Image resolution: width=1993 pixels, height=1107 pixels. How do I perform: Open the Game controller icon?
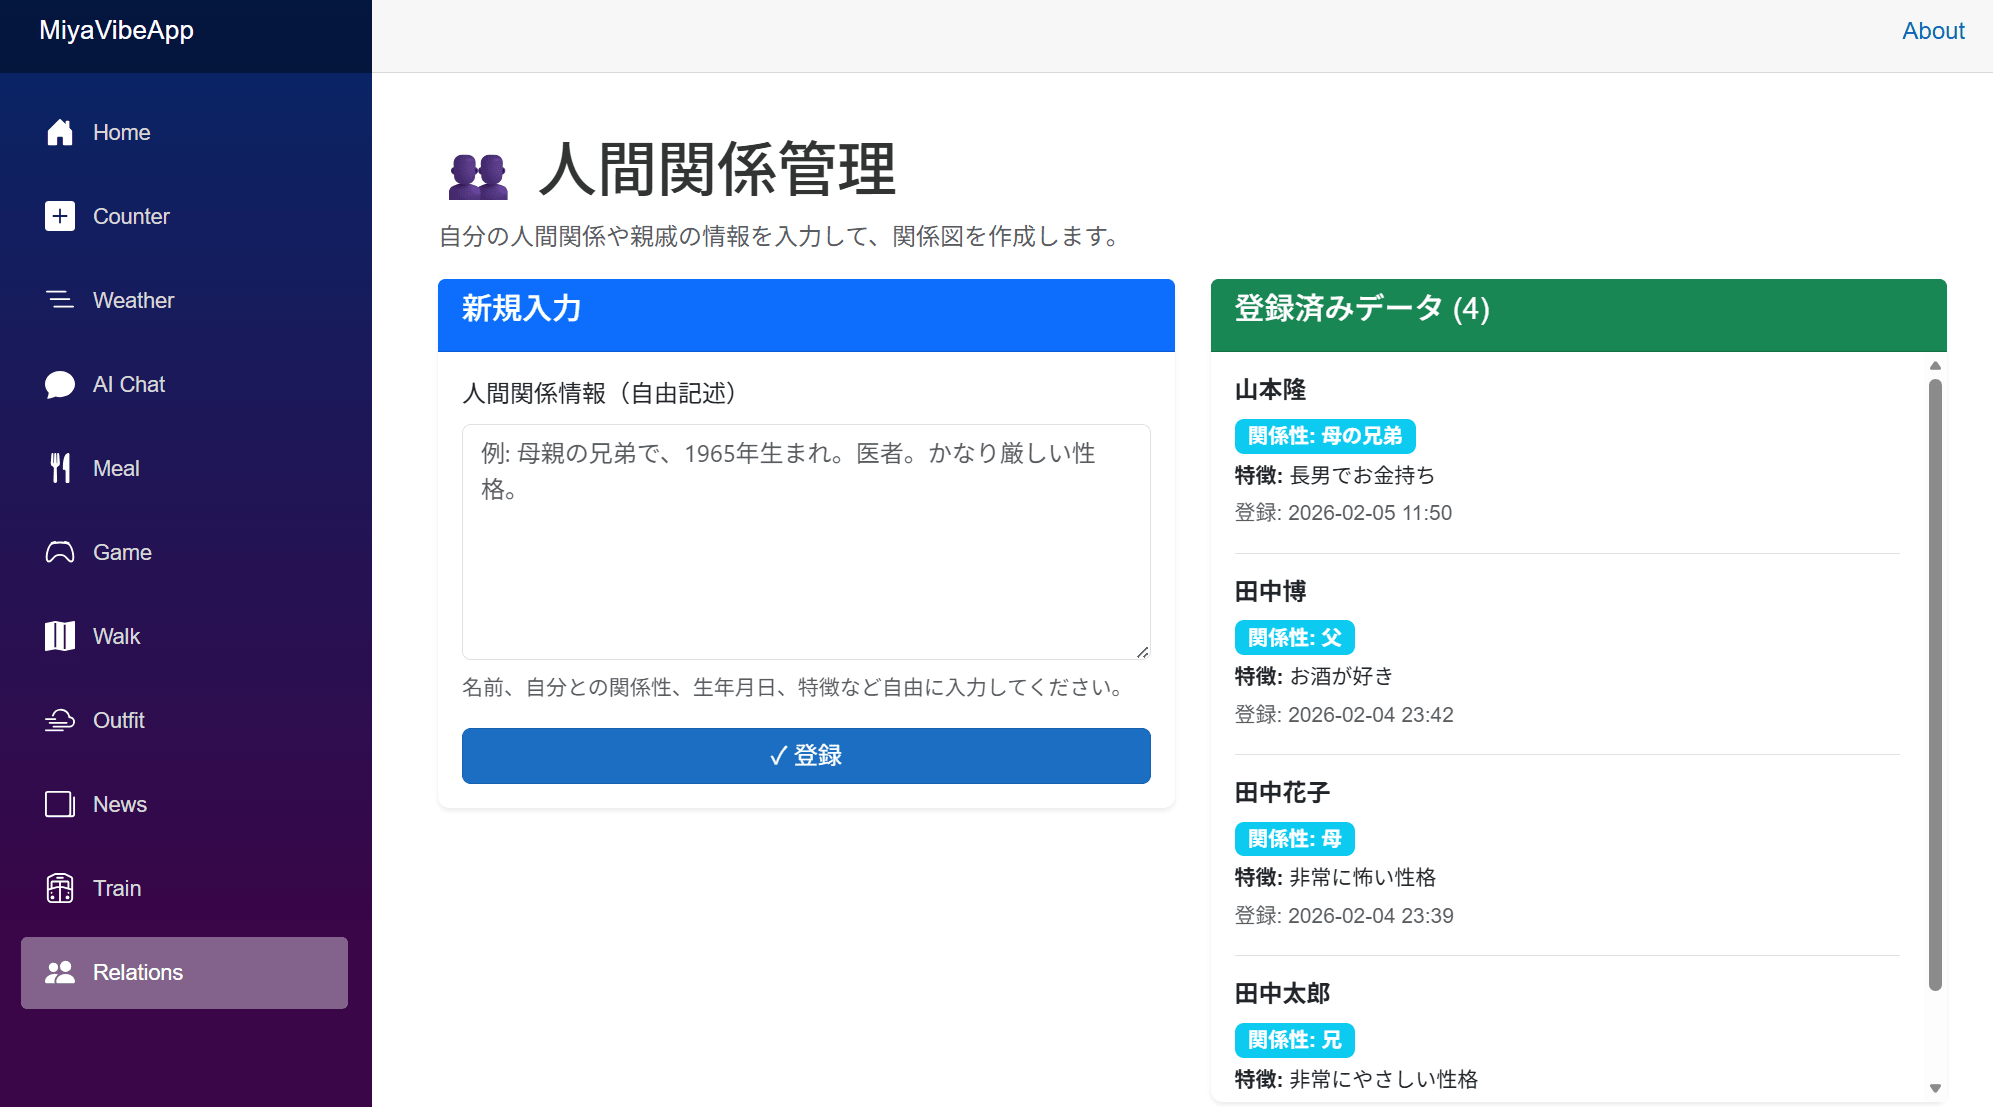[60, 552]
